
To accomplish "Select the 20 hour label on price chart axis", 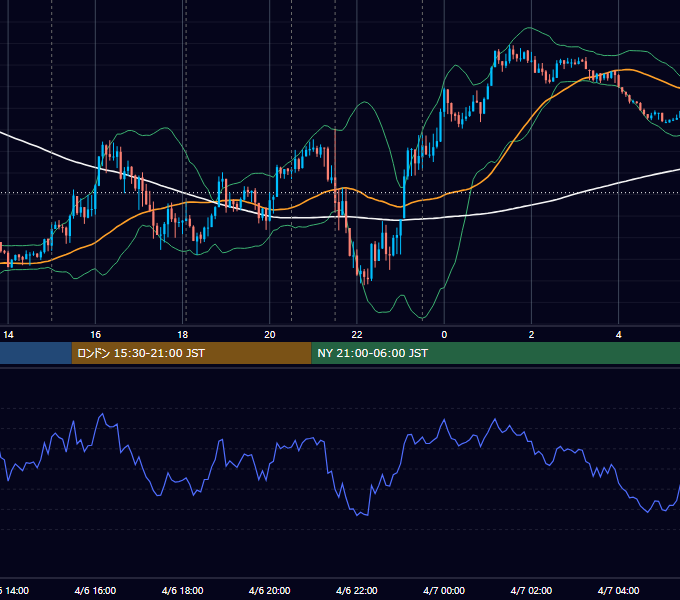I will (x=270, y=335).
